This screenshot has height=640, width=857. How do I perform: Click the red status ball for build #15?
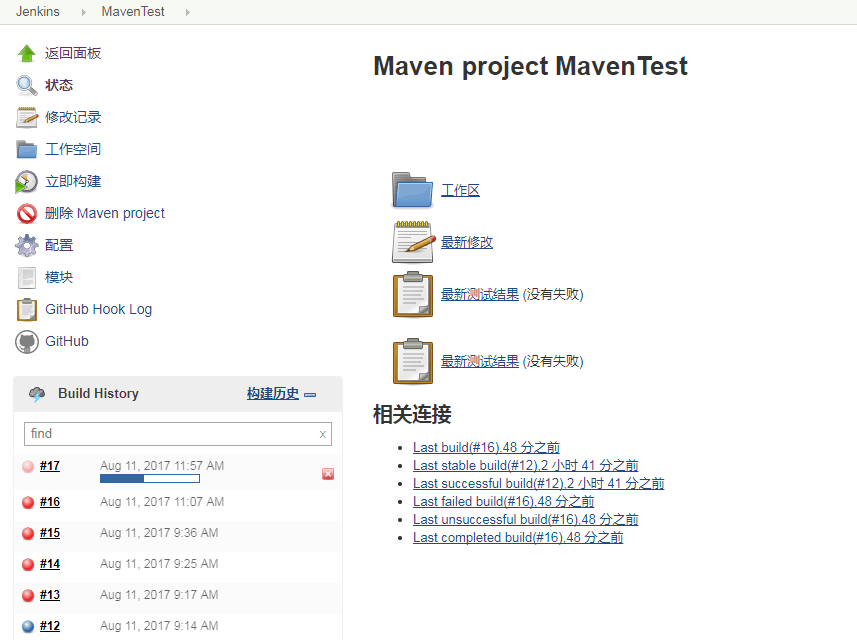tap(28, 533)
